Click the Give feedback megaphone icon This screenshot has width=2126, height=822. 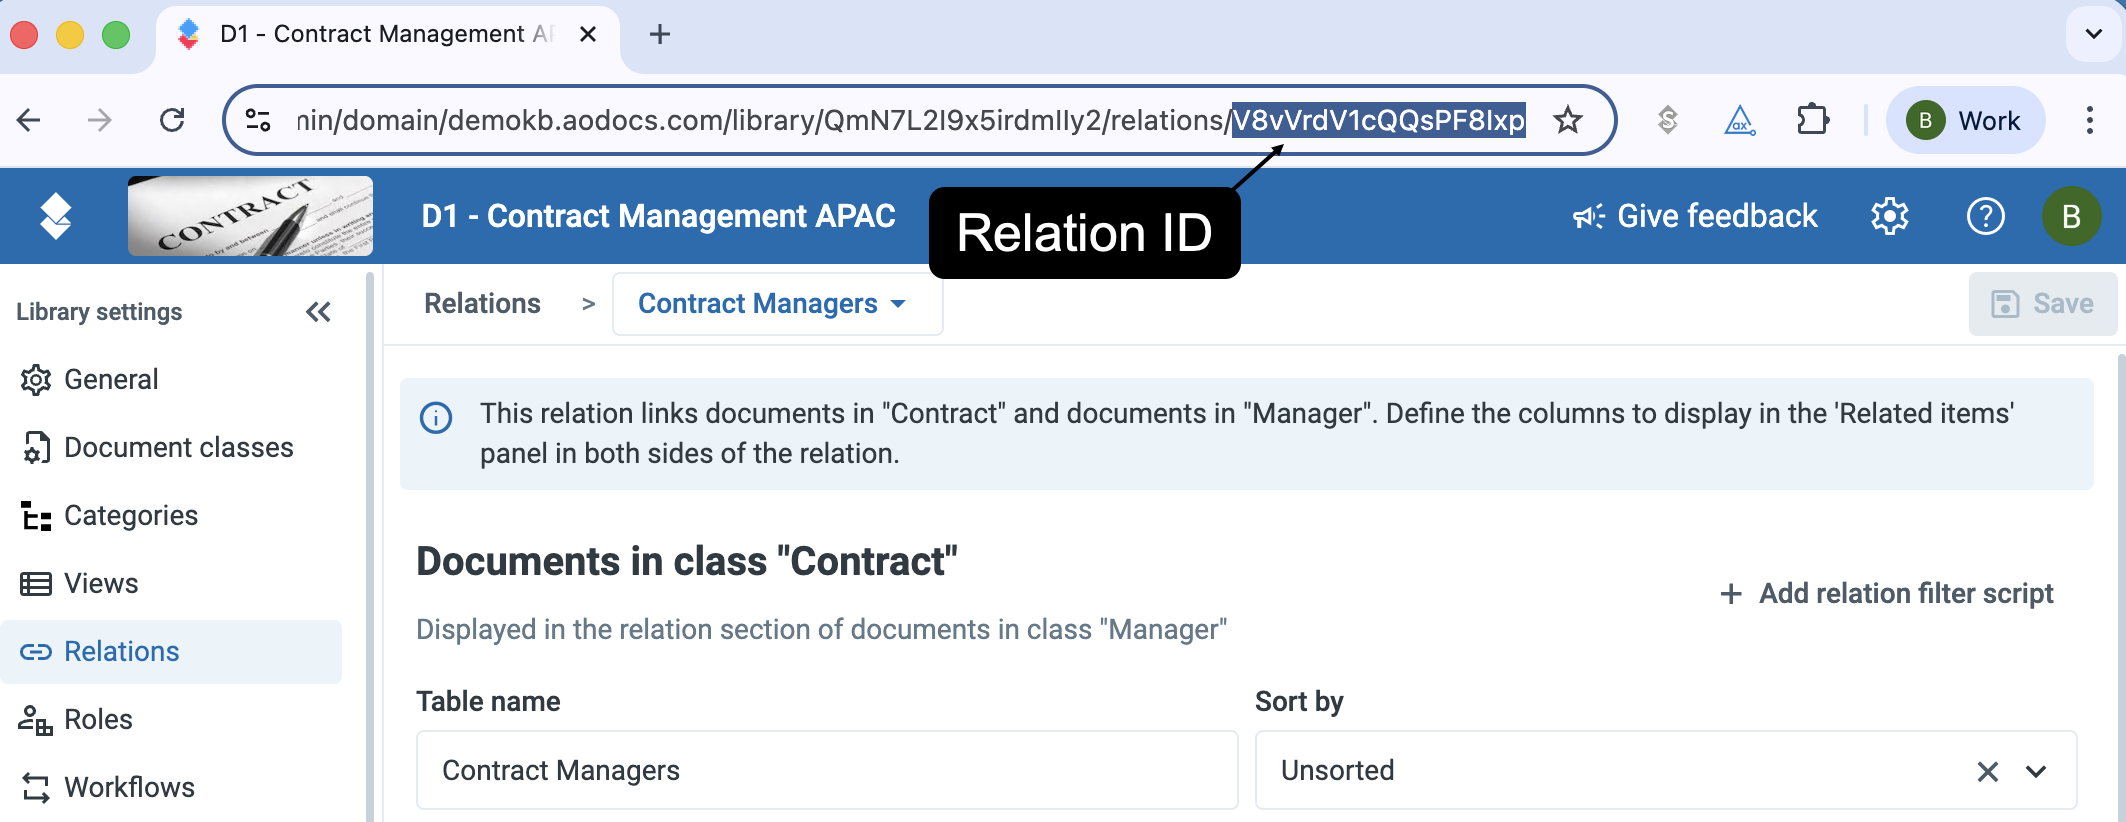pos(1588,216)
